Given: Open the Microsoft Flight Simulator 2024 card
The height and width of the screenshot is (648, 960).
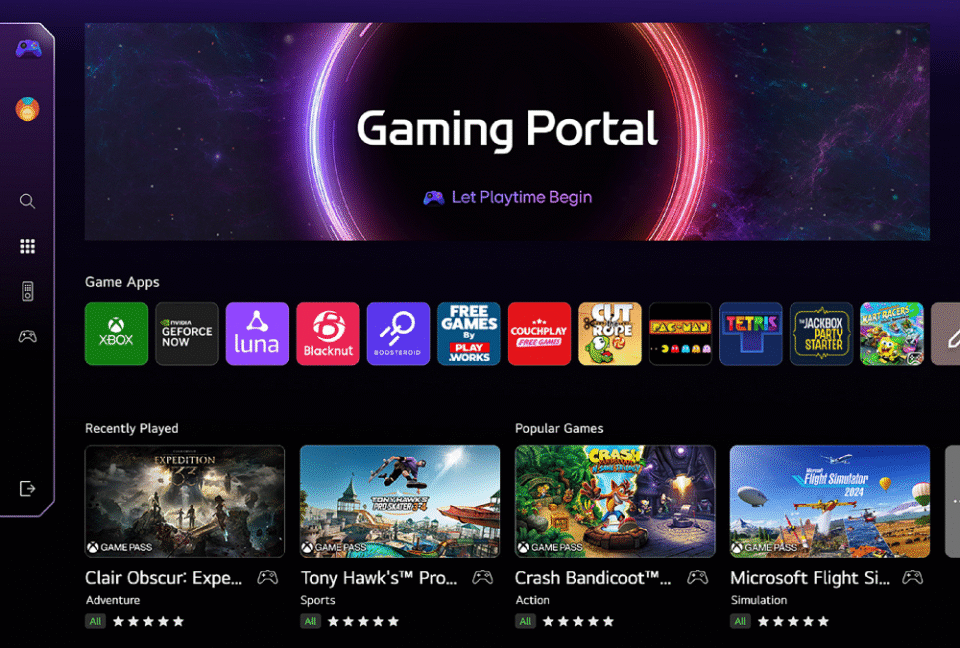Looking at the screenshot, I should click(830, 501).
